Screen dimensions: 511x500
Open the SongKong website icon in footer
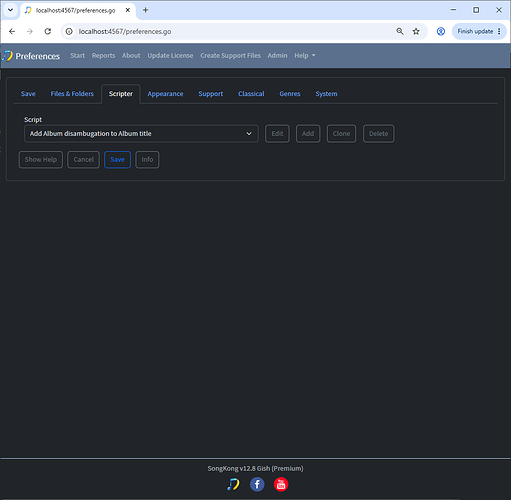pyautogui.click(x=233, y=484)
